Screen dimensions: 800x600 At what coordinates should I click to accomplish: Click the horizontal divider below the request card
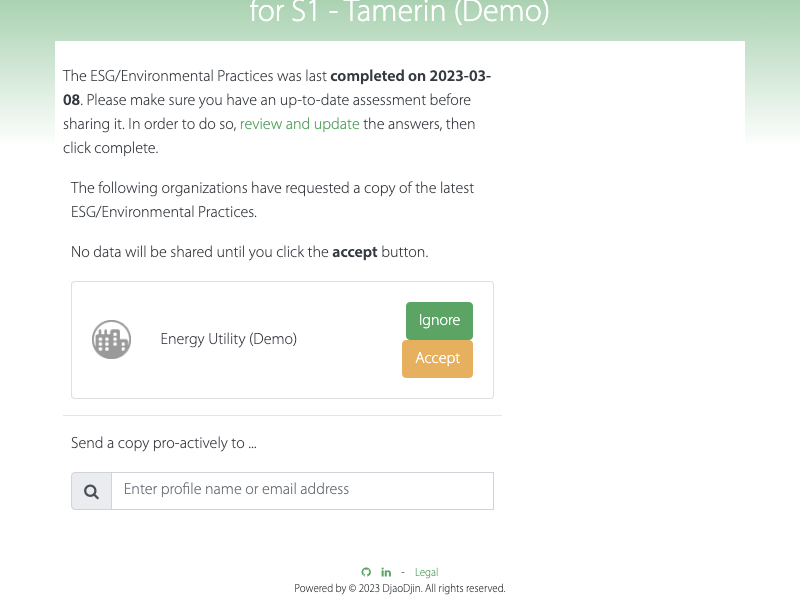pos(282,415)
